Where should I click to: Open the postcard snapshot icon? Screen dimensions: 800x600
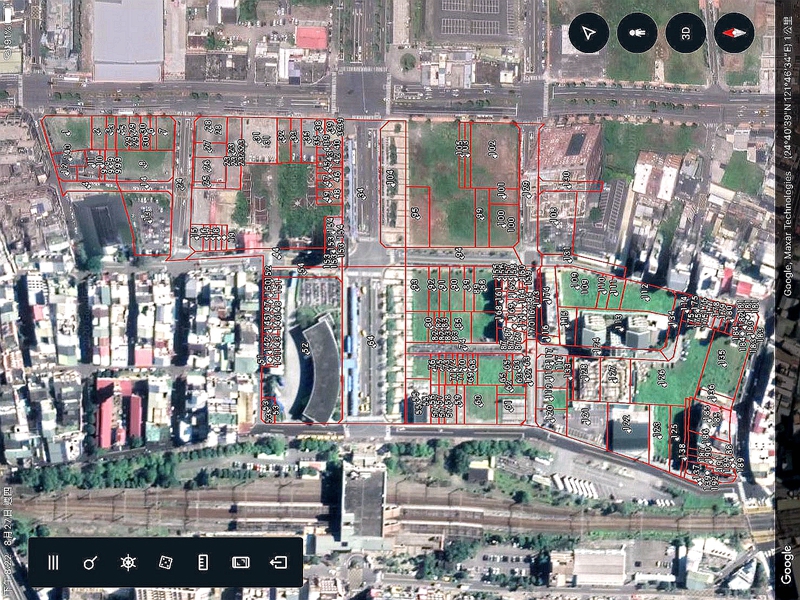pyautogui.click(x=240, y=563)
